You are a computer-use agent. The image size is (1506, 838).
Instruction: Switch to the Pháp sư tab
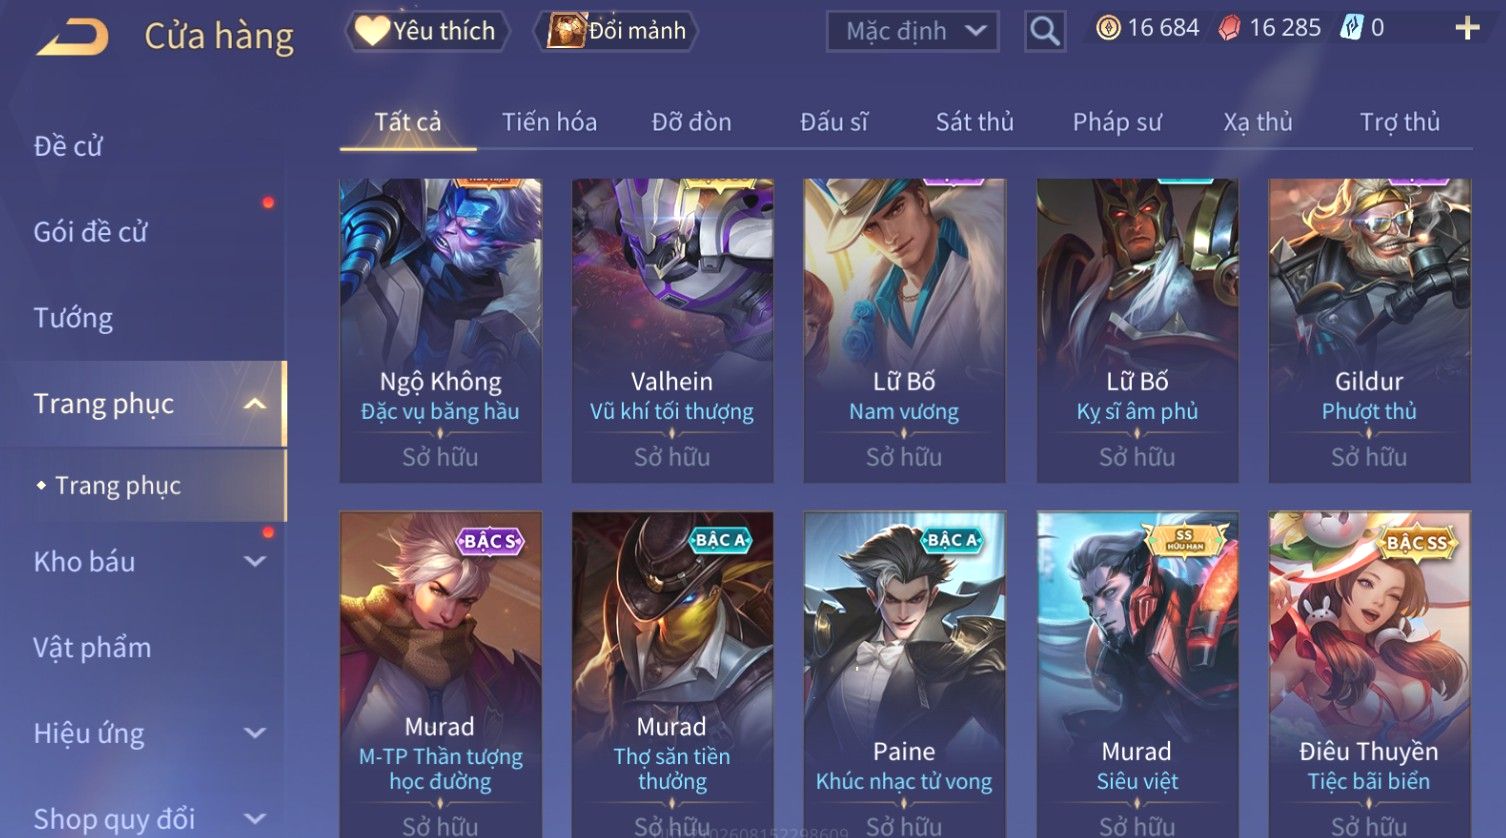coord(1117,122)
